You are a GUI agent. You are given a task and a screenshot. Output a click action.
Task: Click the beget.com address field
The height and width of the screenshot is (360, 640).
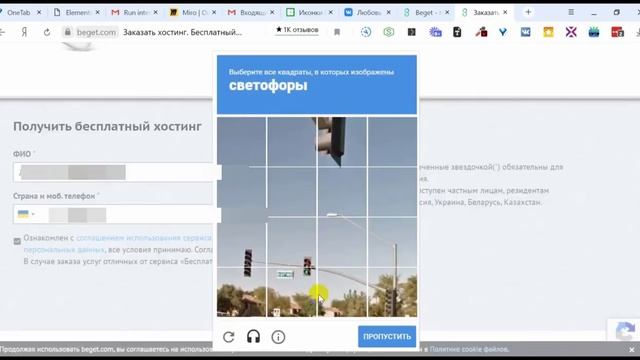pos(96,32)
